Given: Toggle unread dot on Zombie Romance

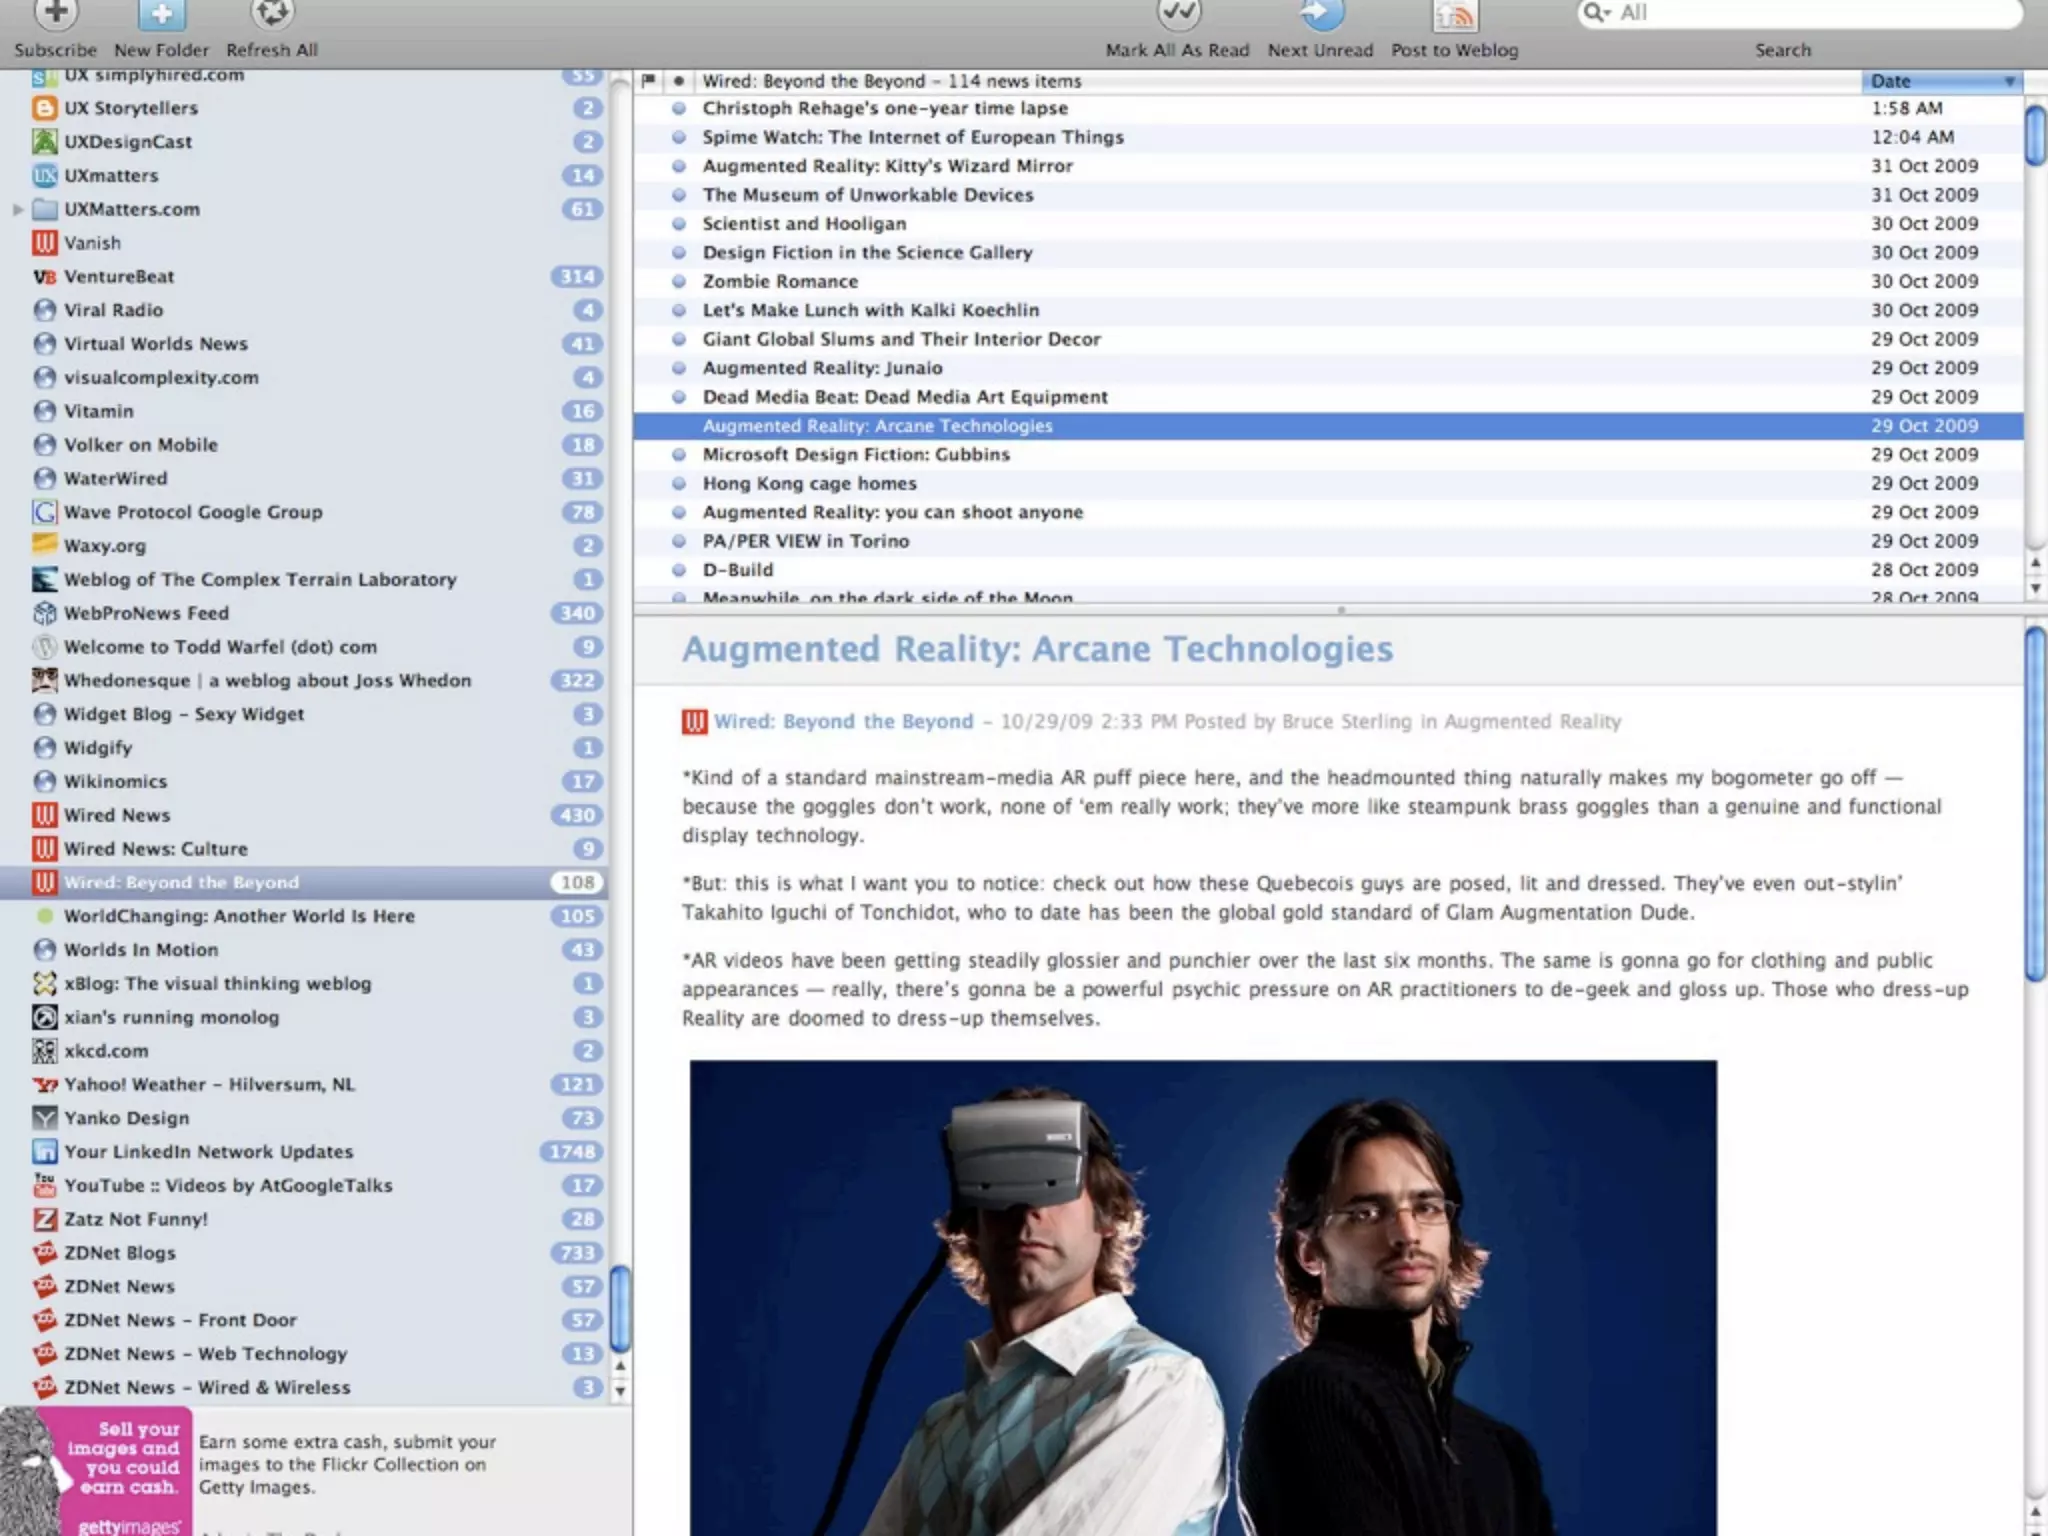Looking at the screenshot, I should coord(679,281).
